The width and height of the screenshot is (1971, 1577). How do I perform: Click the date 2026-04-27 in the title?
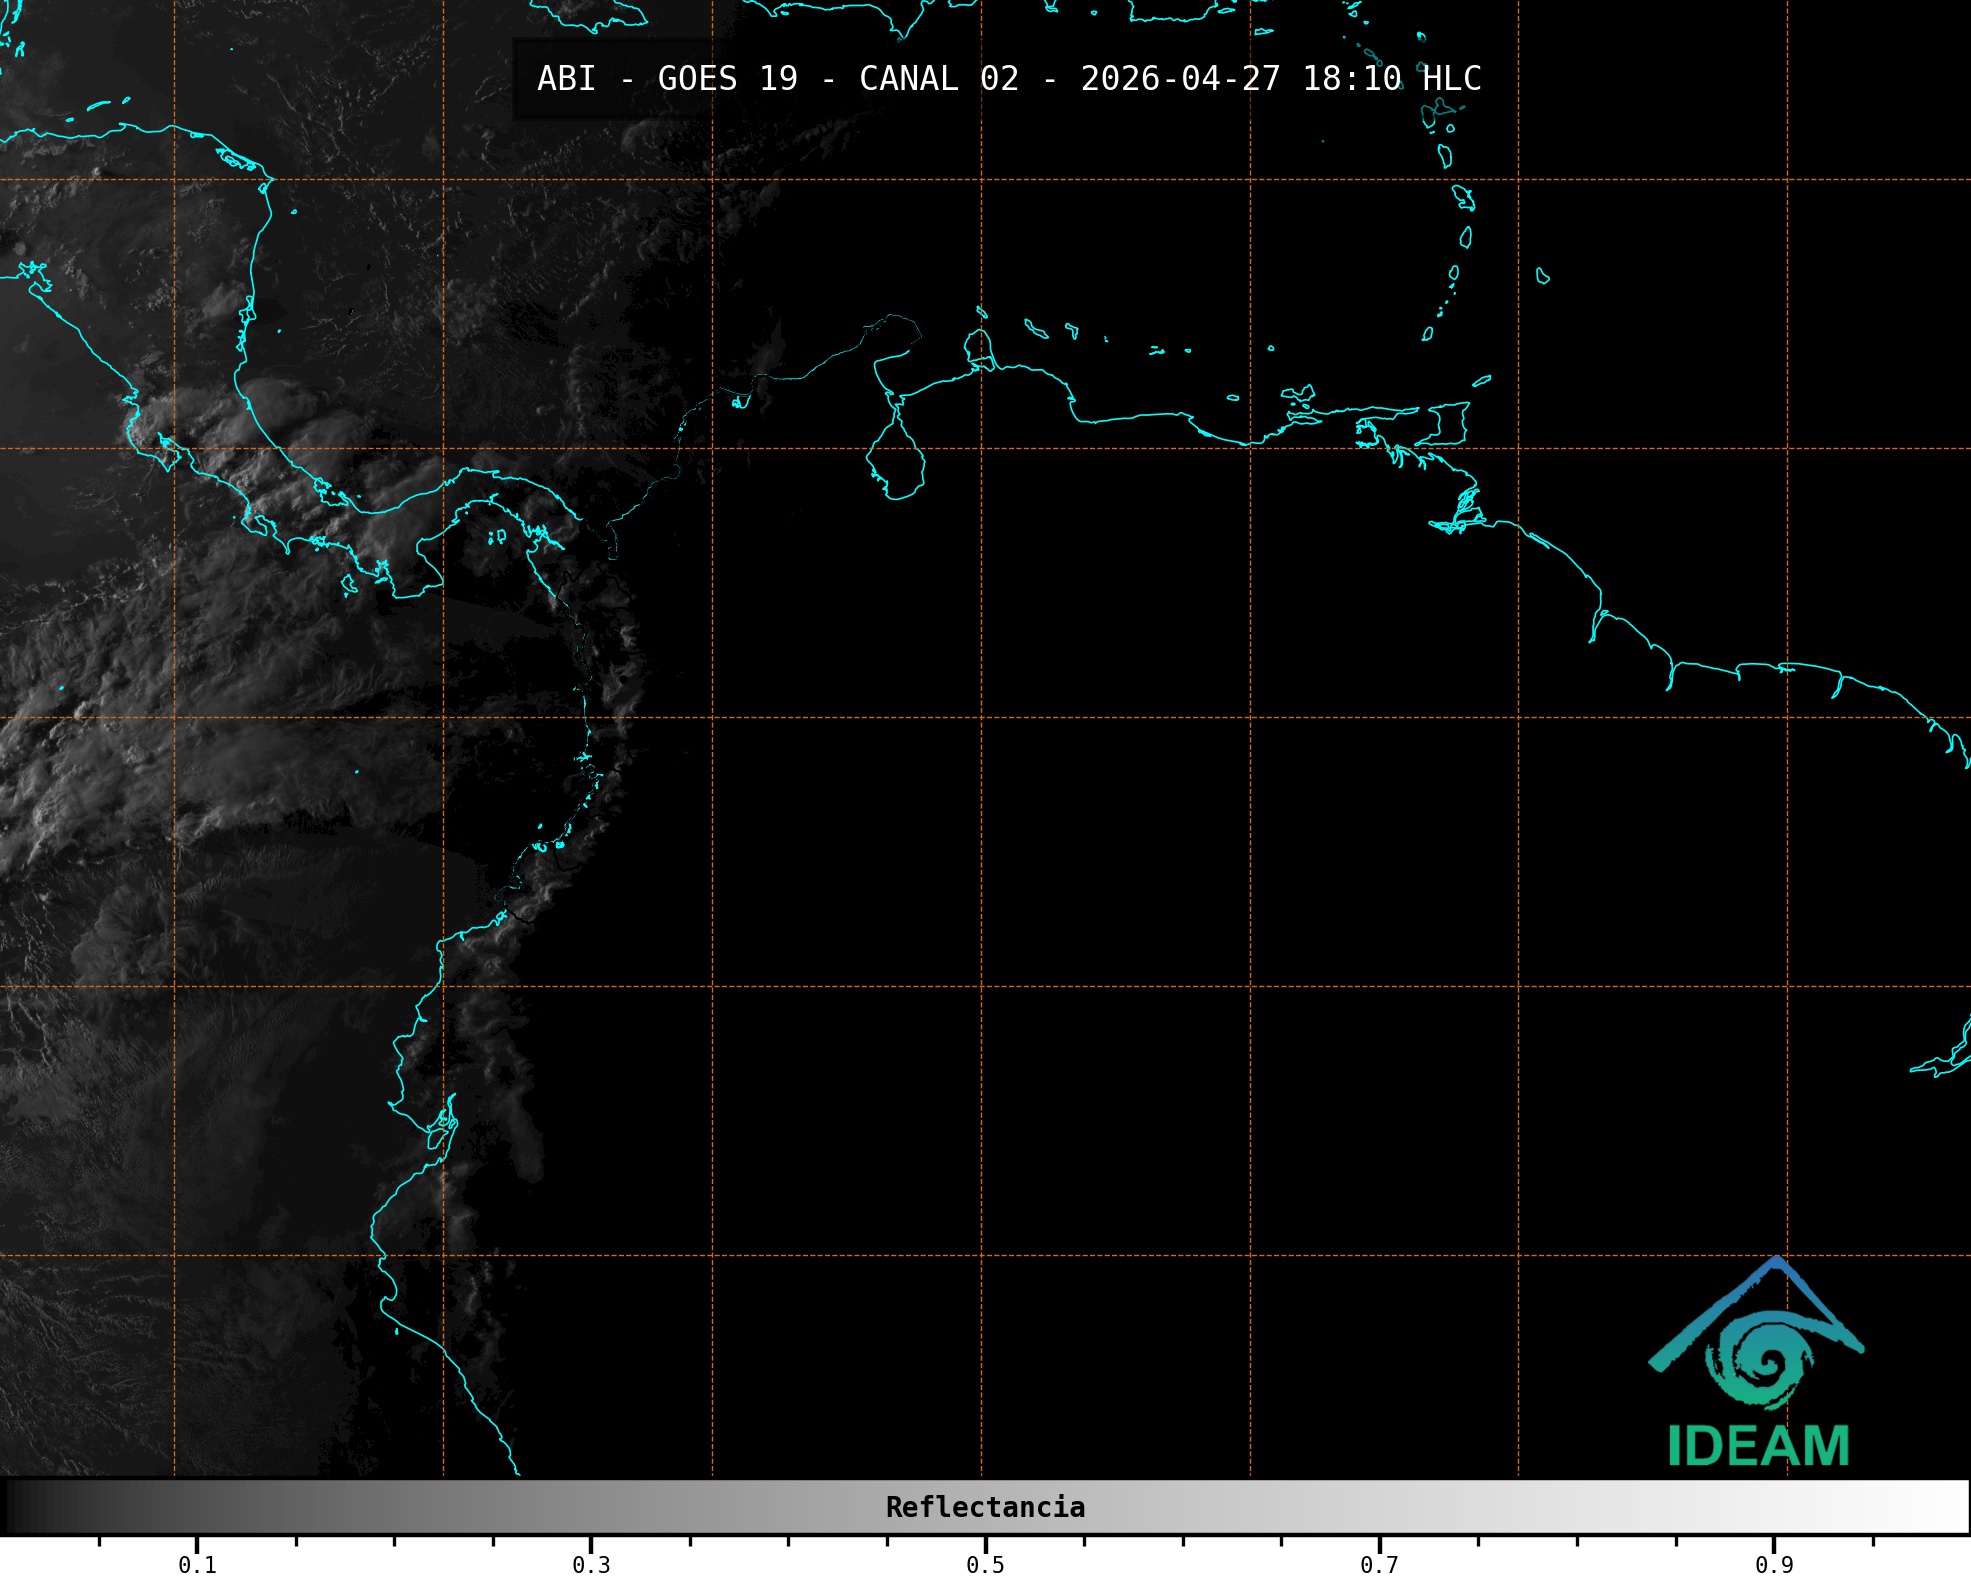coord(1180,79)
